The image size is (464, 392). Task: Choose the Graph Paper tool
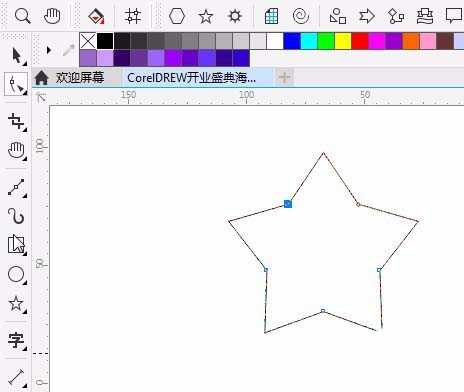point(271,16)
